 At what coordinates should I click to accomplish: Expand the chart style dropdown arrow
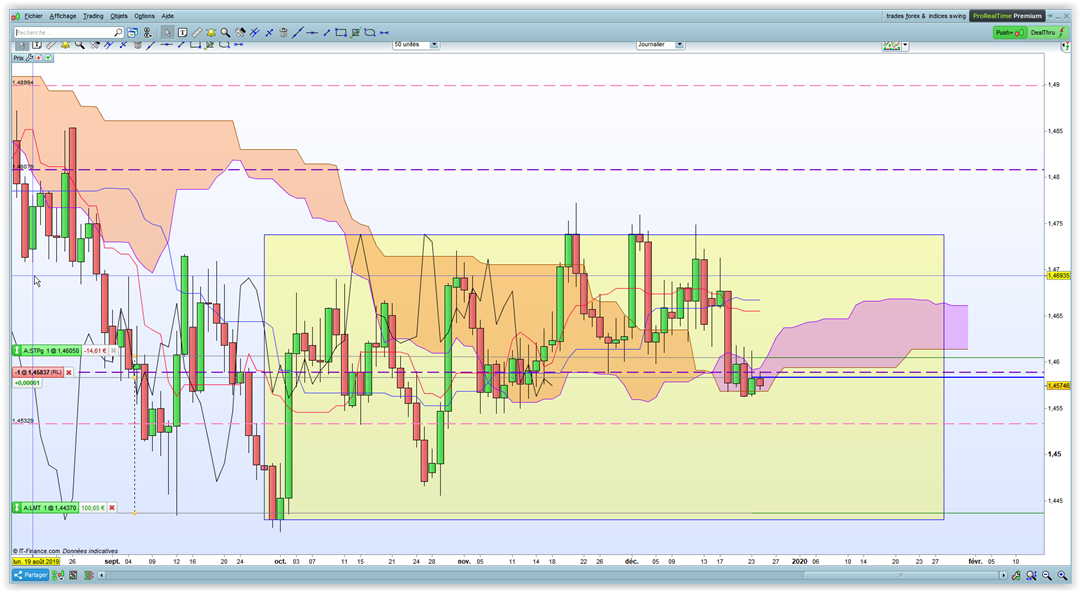tap(905, 45)
